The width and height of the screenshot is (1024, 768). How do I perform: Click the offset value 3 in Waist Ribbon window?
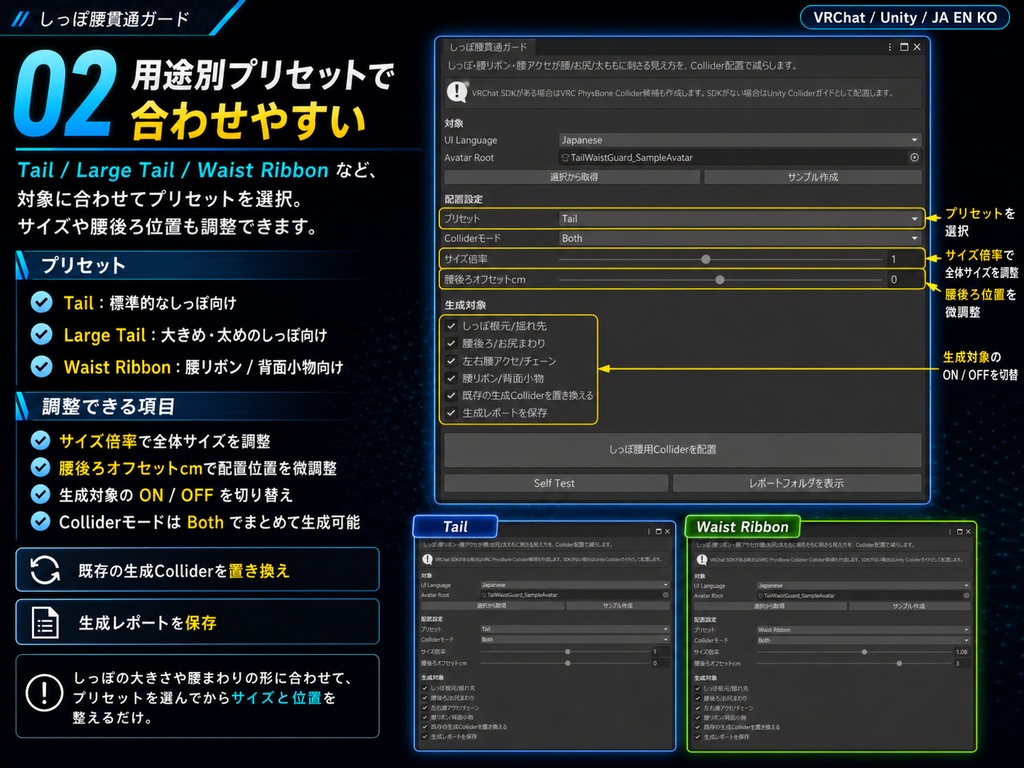962,663
